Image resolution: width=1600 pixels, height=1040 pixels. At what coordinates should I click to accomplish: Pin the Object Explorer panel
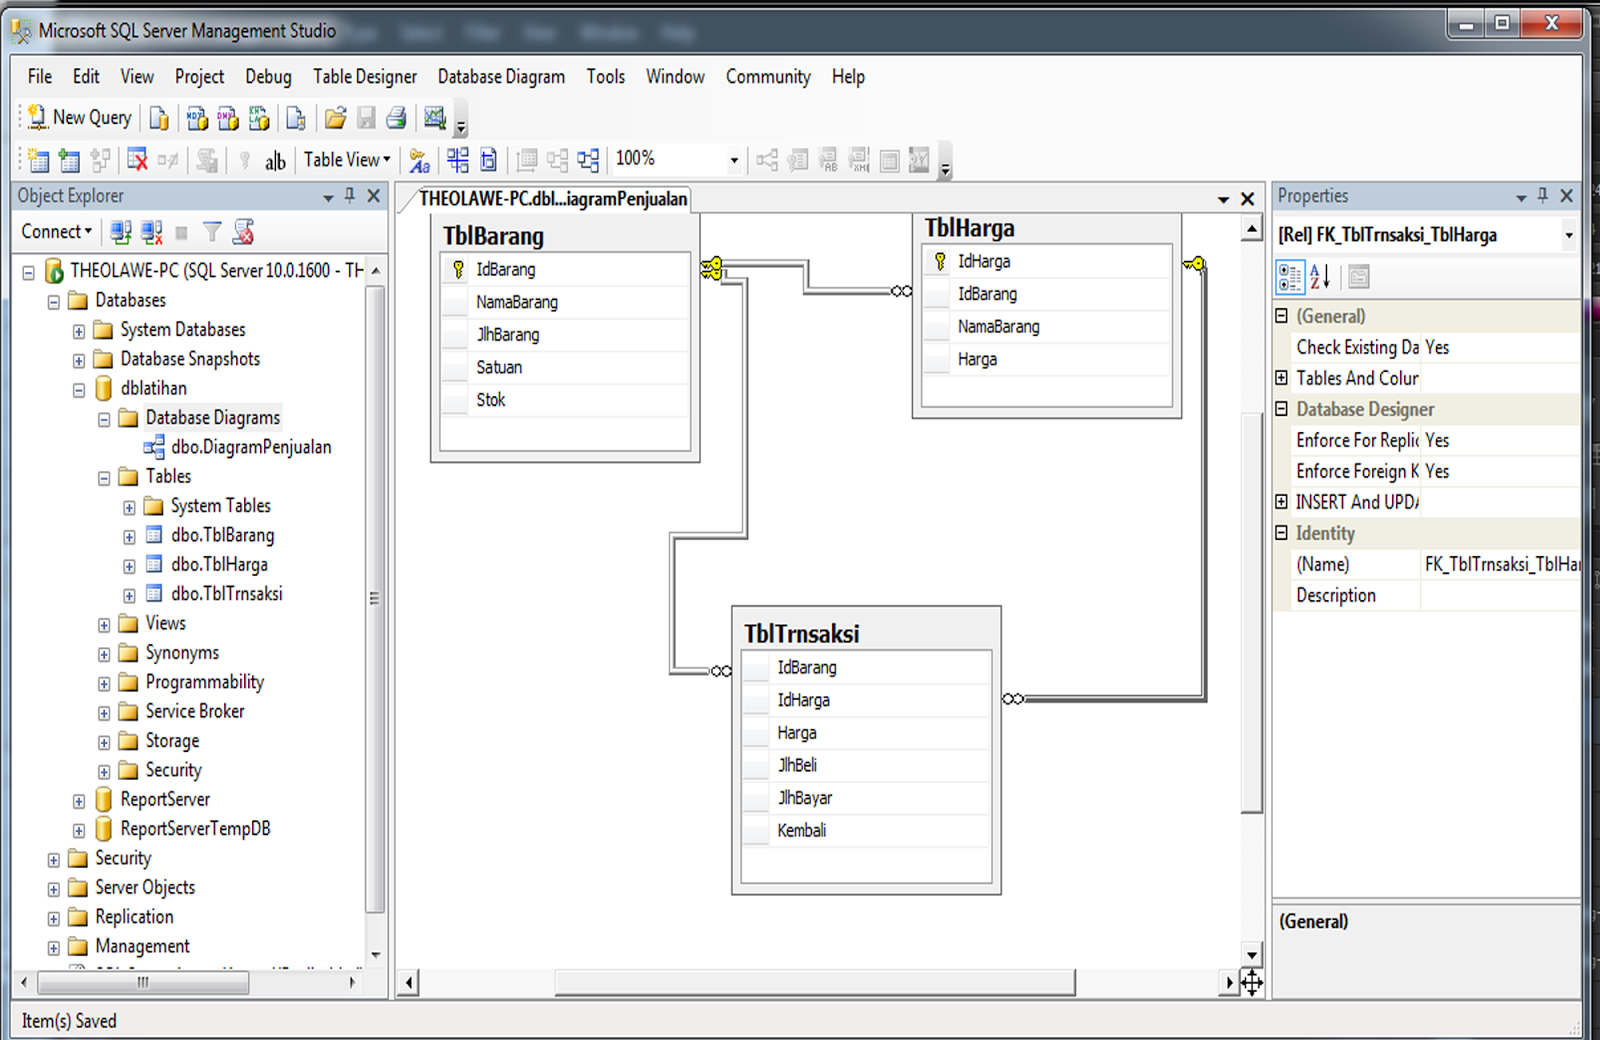coord(350,196)
